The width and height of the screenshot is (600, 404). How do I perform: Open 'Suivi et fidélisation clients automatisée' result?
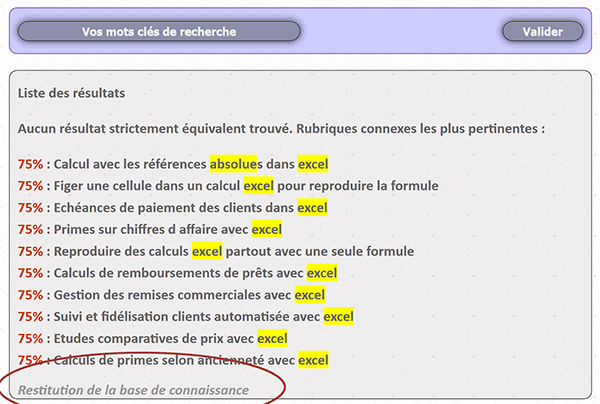point(204,317)
